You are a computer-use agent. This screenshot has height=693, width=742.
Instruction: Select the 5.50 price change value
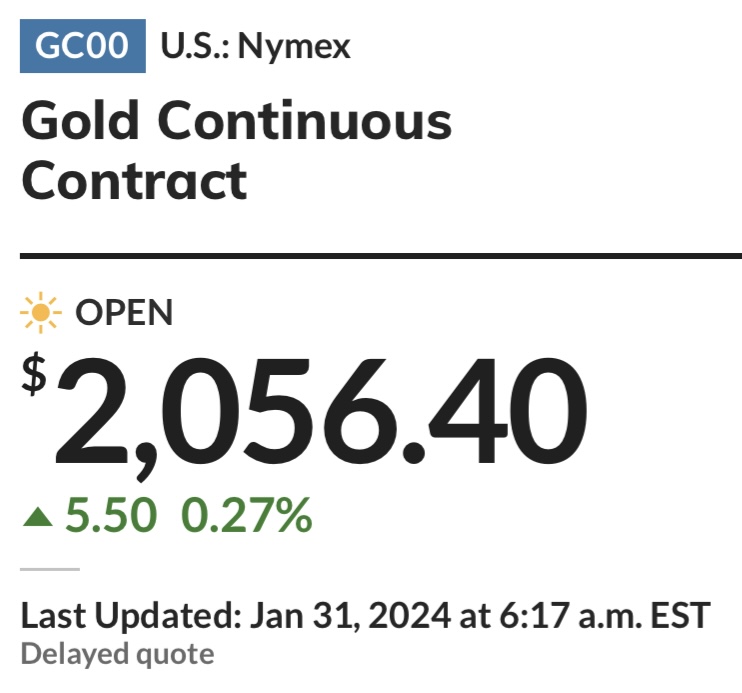pos(111,515)
